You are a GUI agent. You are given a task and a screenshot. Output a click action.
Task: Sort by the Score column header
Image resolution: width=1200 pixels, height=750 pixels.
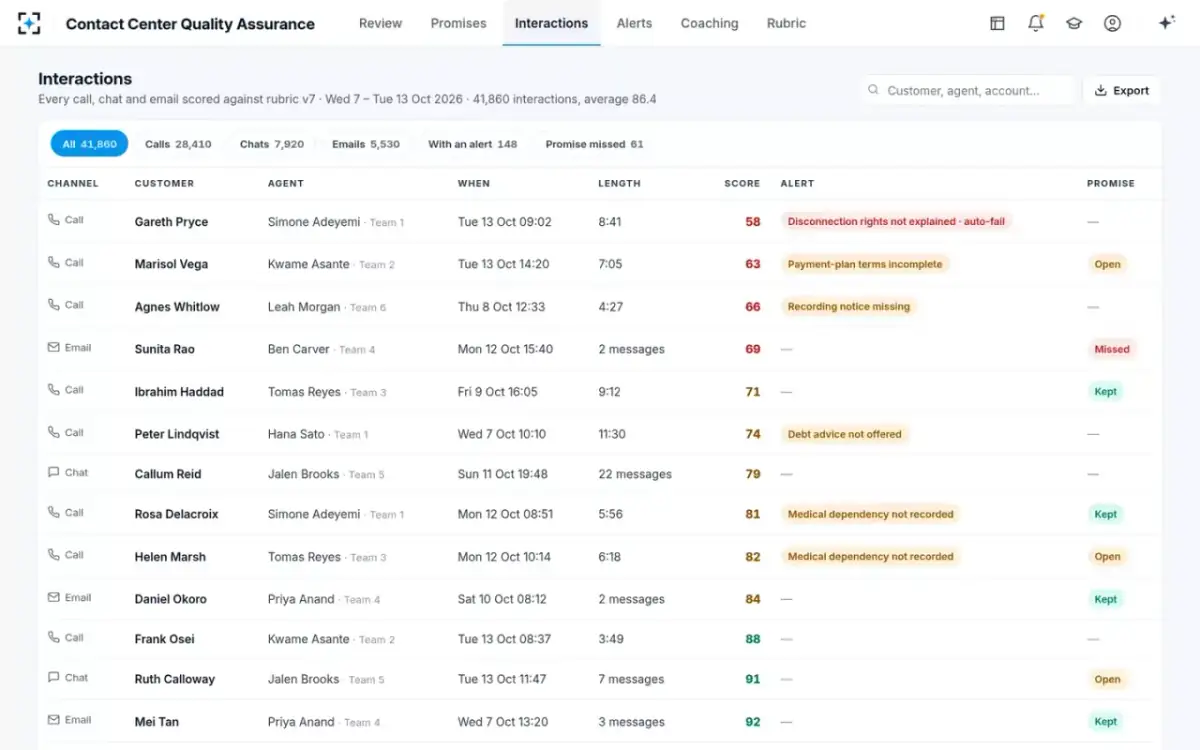click(742, 183)
